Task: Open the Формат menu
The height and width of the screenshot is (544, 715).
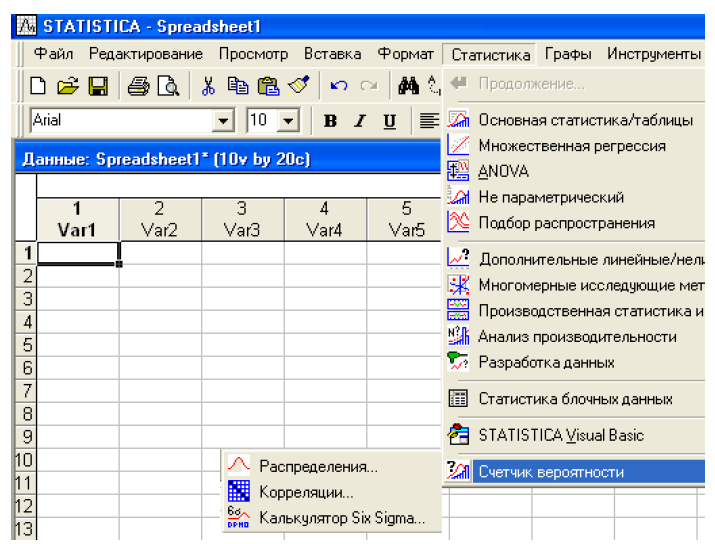Action: (405, 54)
